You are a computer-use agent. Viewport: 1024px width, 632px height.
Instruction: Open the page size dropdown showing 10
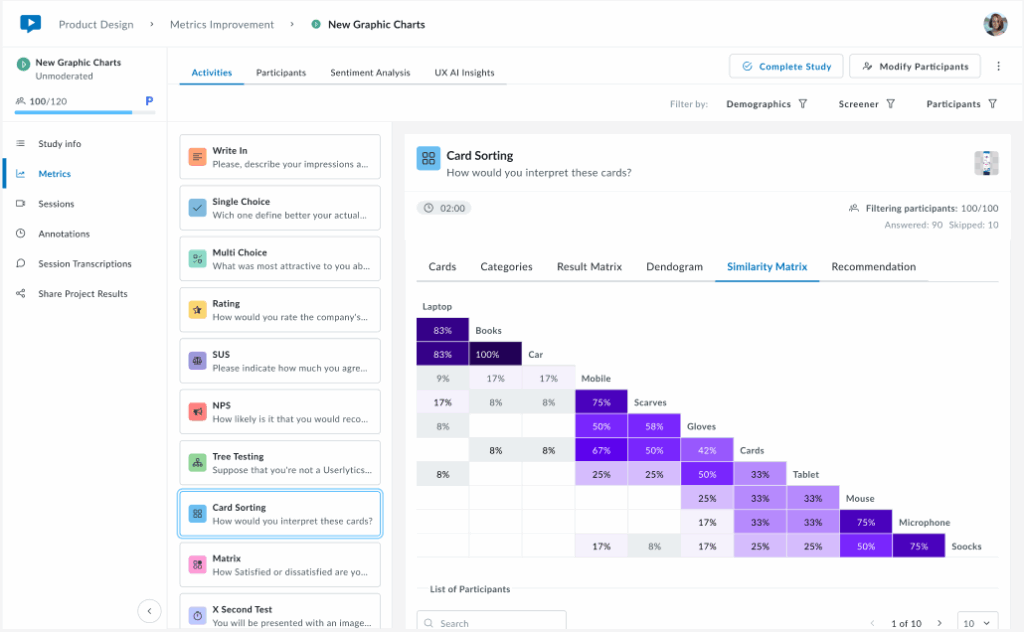tap(977, 621)
